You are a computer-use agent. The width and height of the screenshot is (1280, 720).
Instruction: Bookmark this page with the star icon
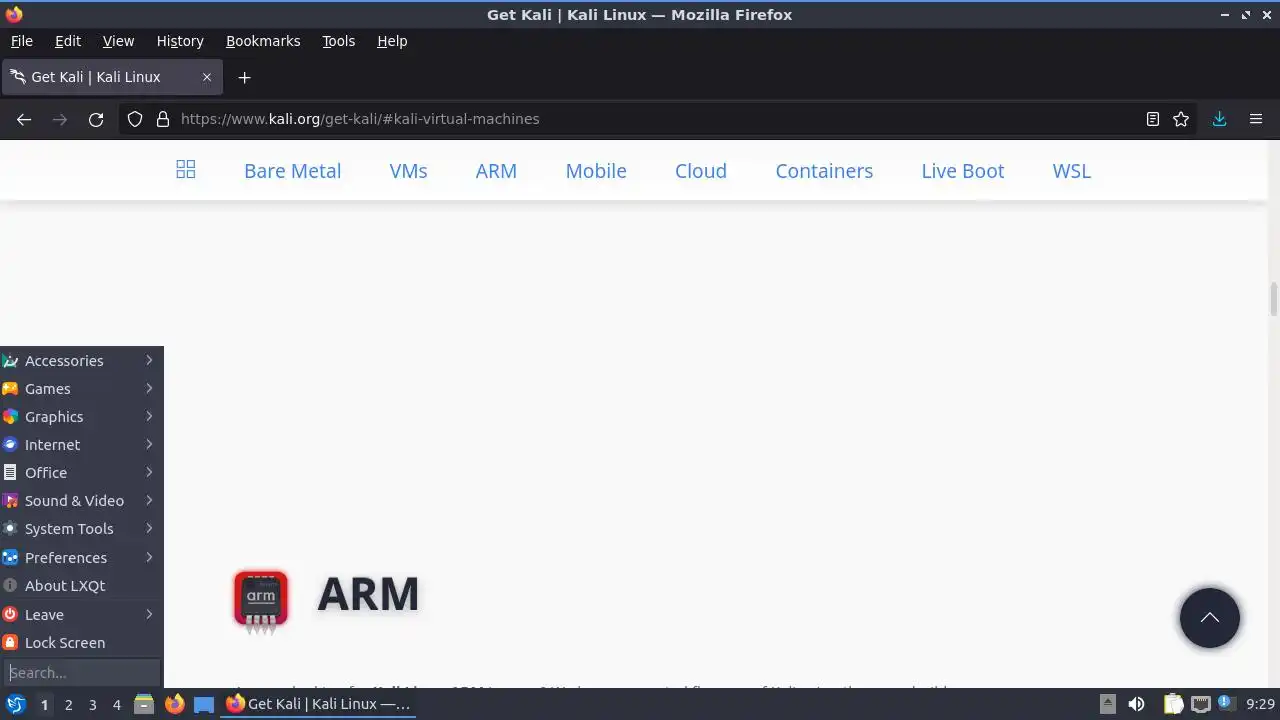click(x=1181, y=119)
